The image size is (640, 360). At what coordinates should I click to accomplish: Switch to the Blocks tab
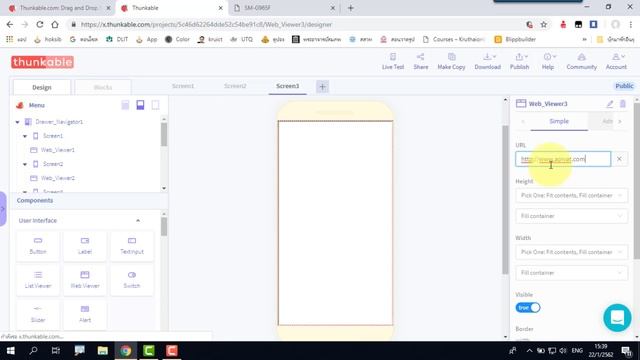point(103,87)
